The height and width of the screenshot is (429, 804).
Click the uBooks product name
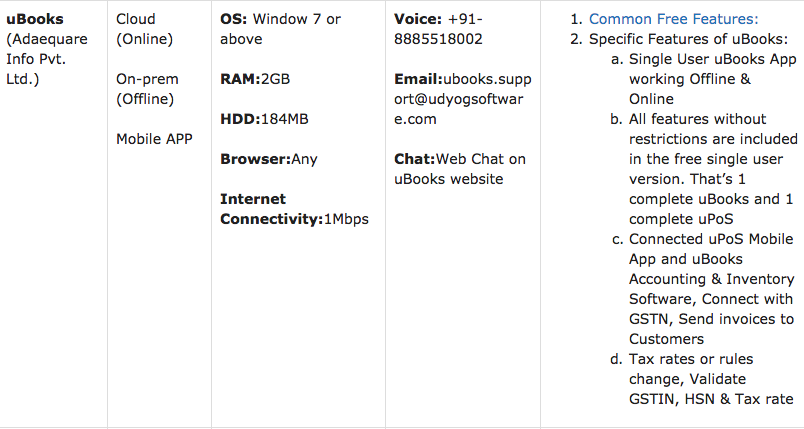(x=35, y=19)
